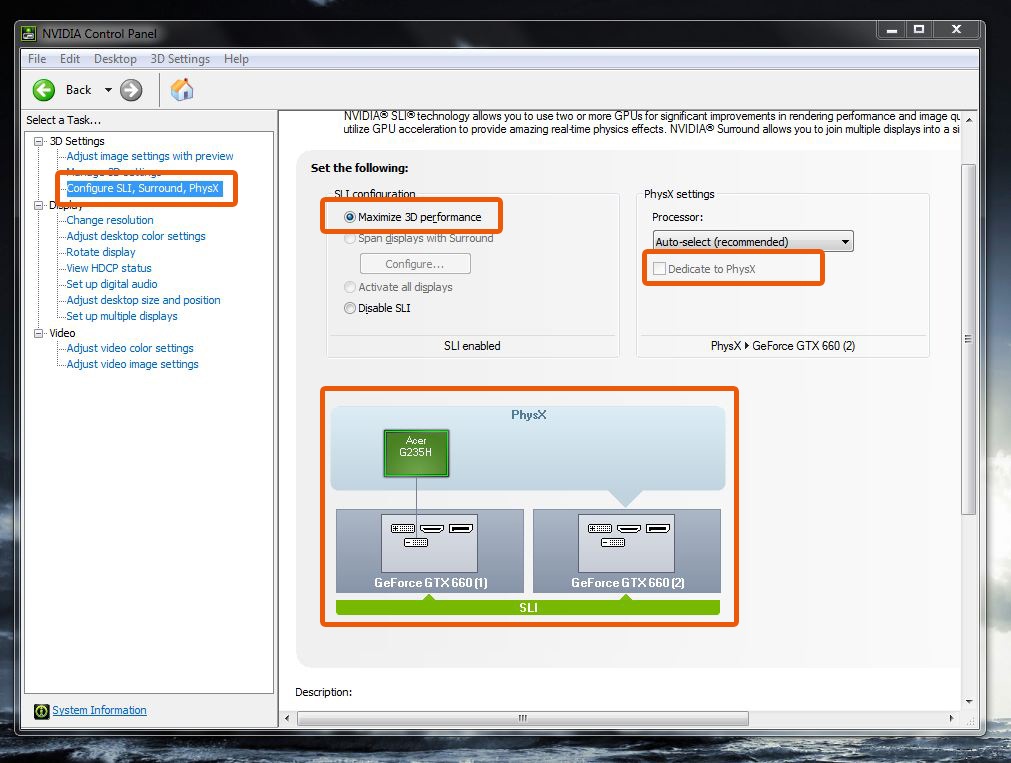
Task: Click the PhysX GeForce GTX 660 (2) status text
Action: [783, 346]
